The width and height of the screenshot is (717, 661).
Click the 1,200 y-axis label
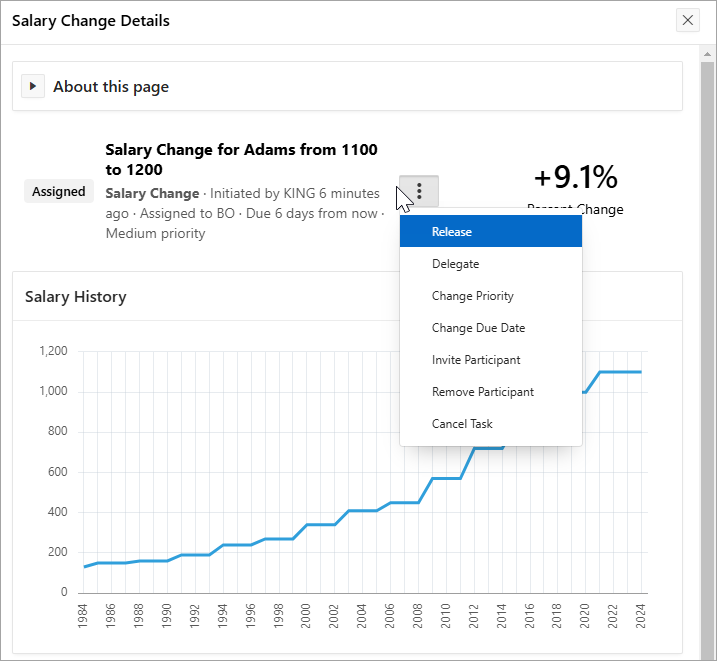tap(52, 352)
